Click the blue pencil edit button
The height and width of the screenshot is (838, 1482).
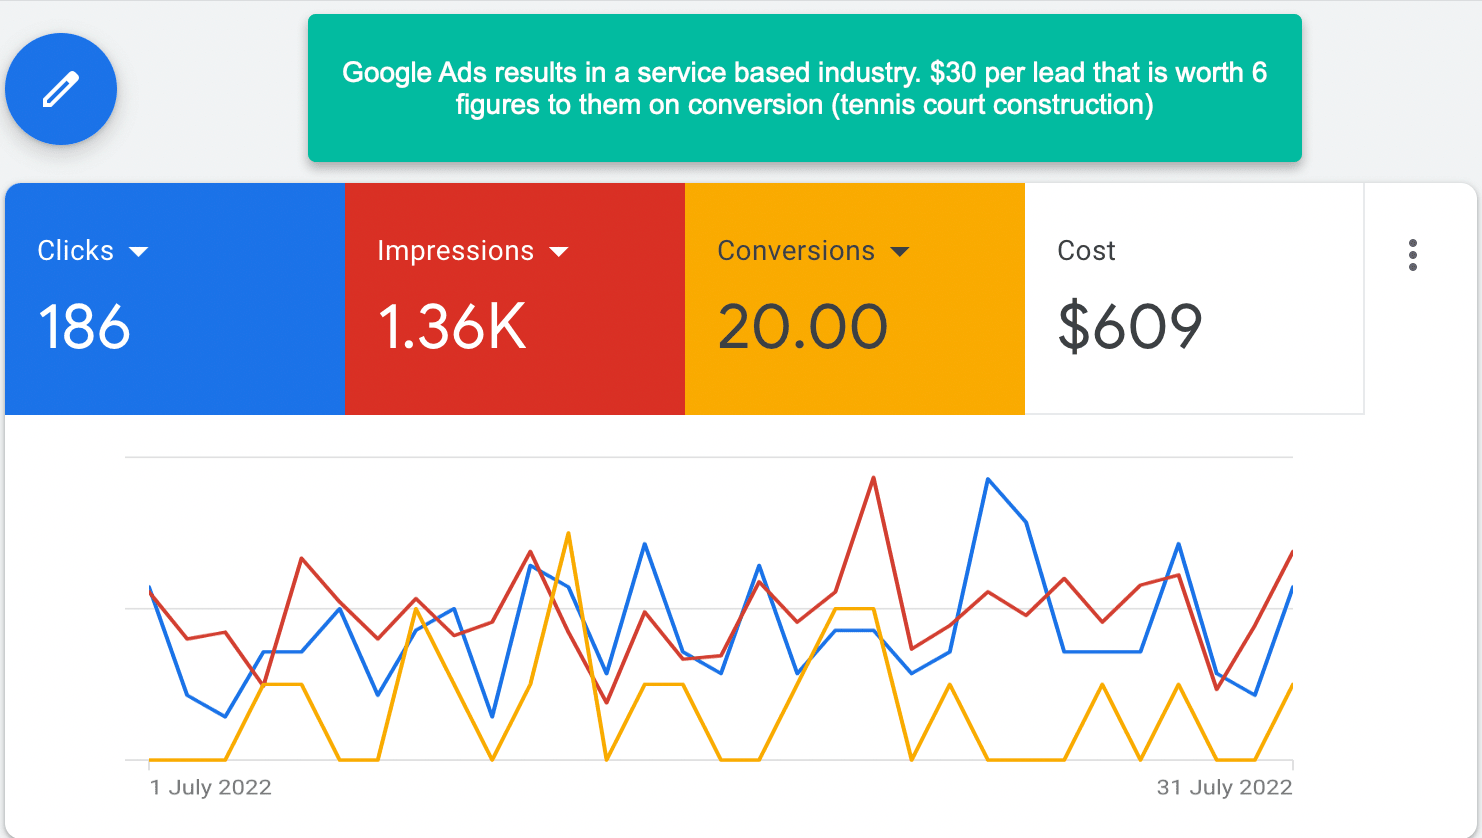point(61,89)
